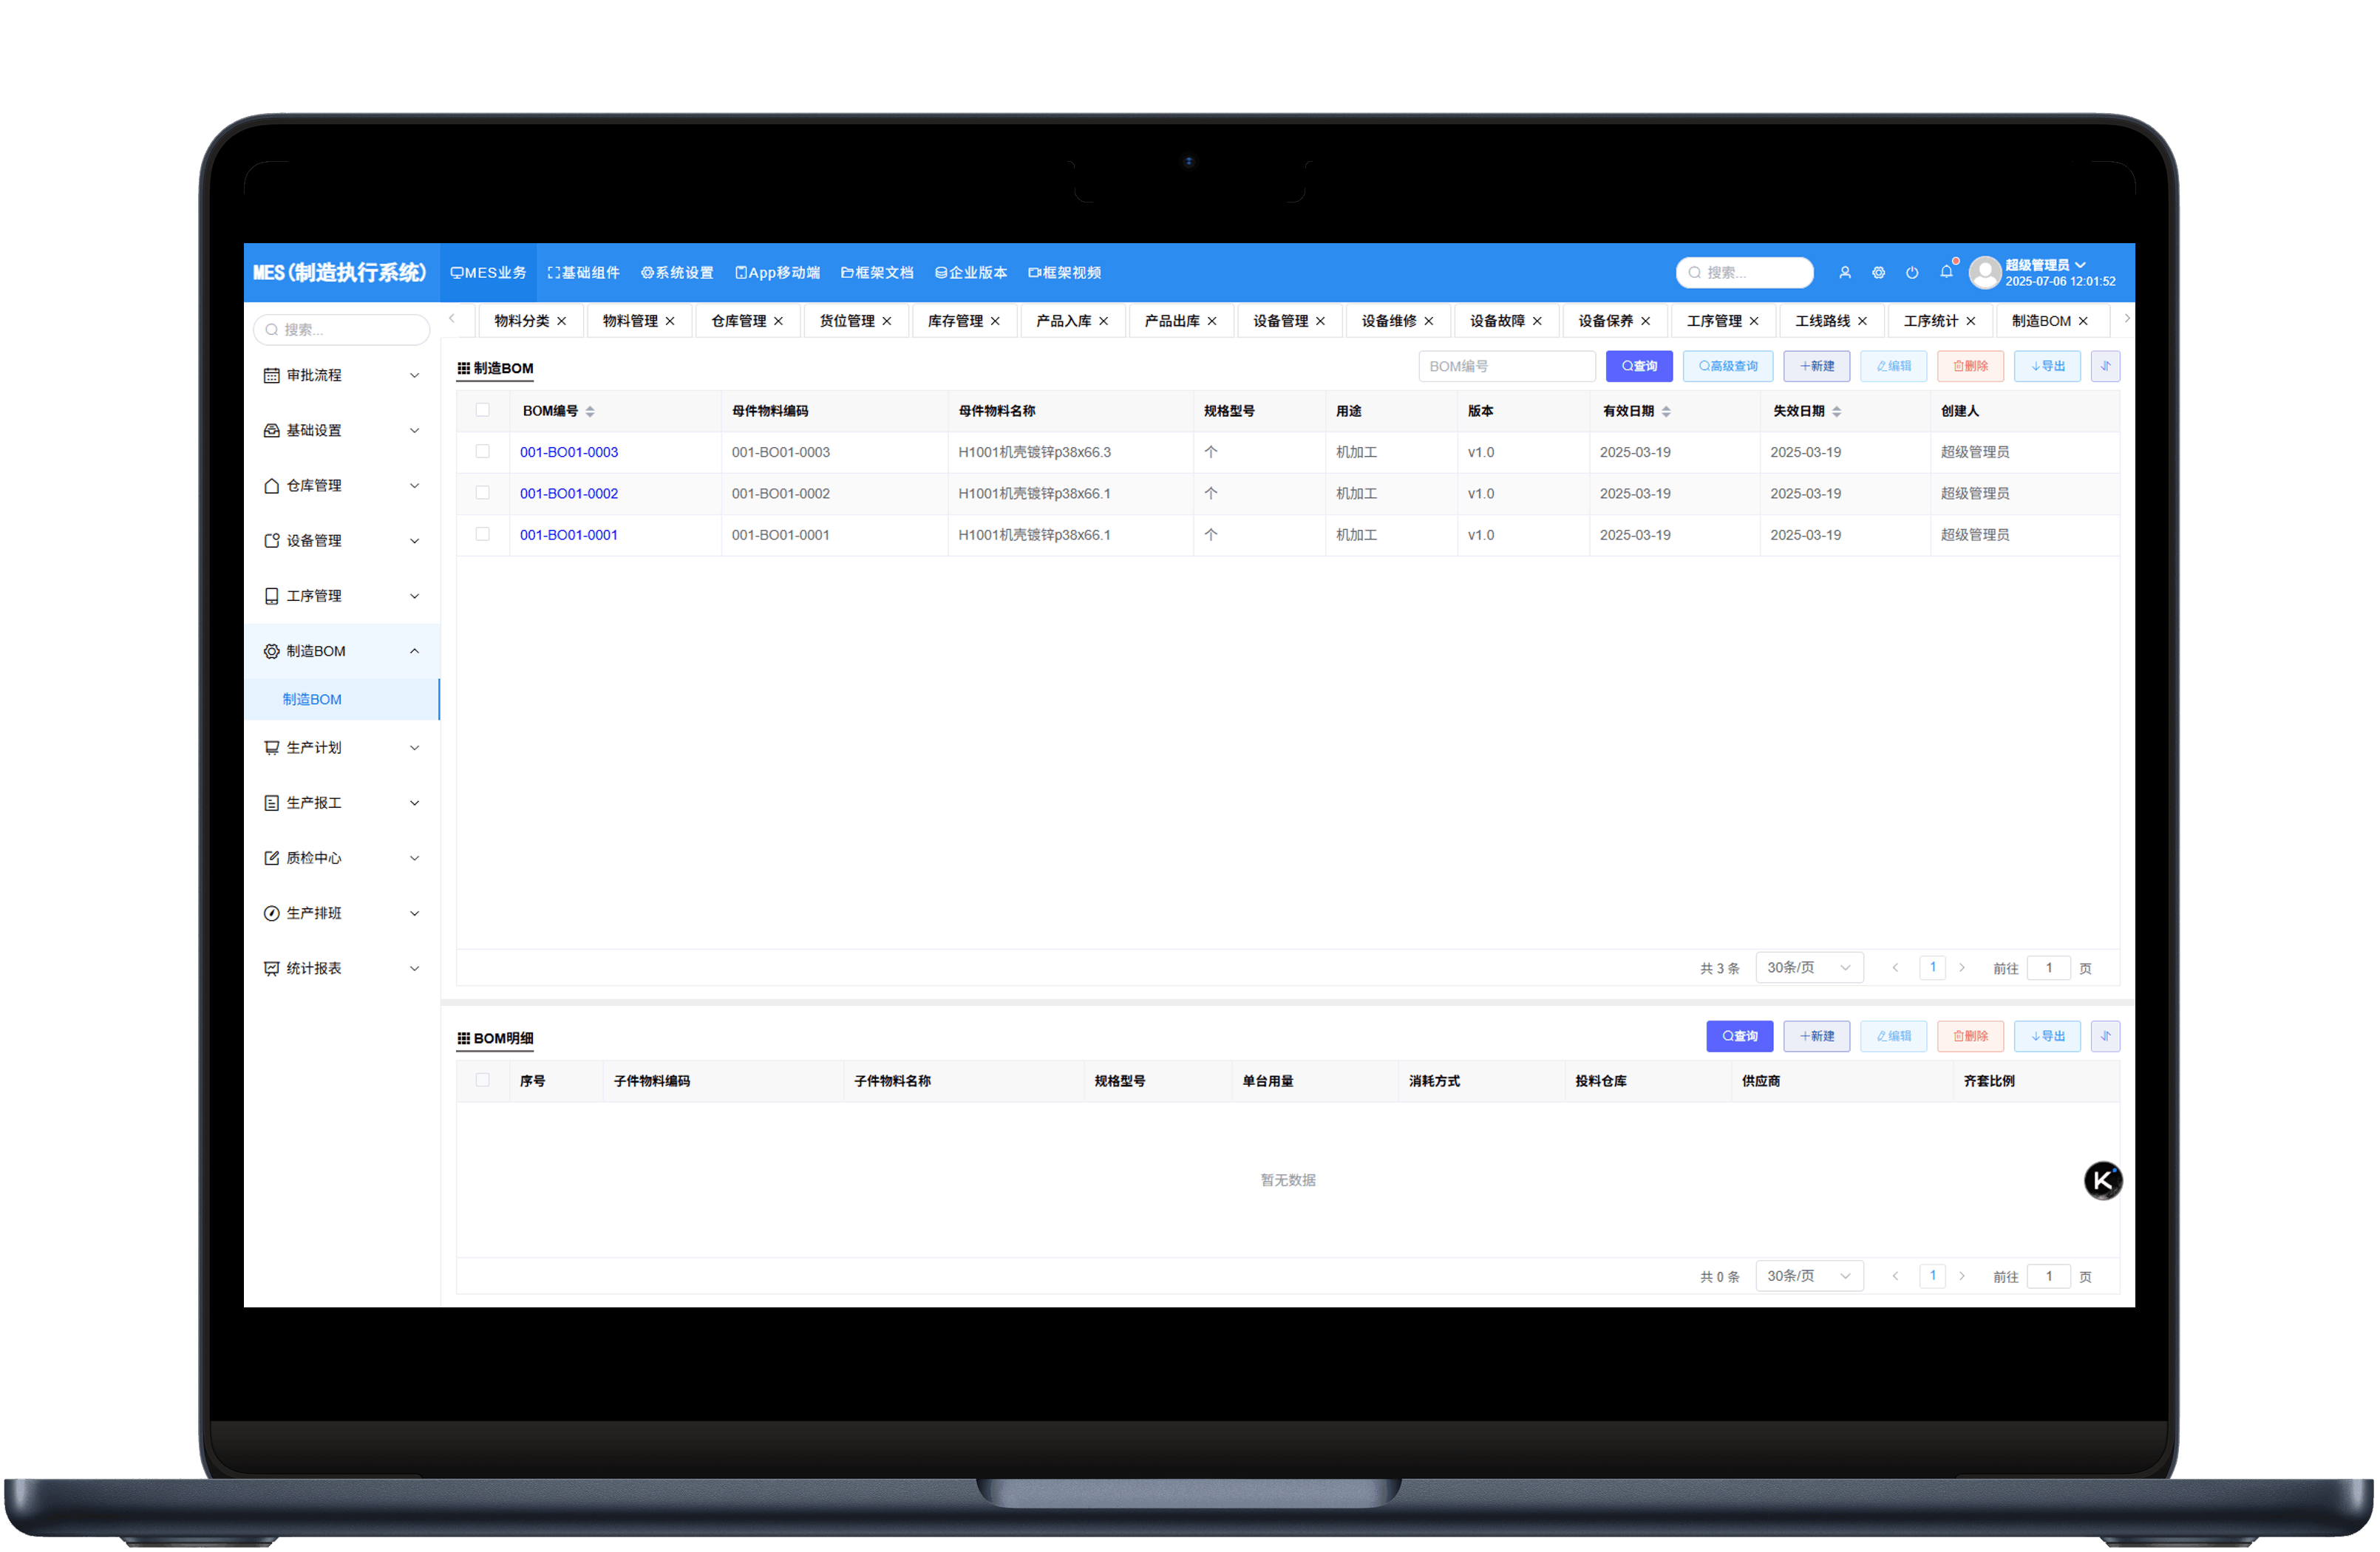This screenshot has width=2380, height=1552.
Task: Expand the 生产计划 sidebar menu
Action: coord(341,748)
